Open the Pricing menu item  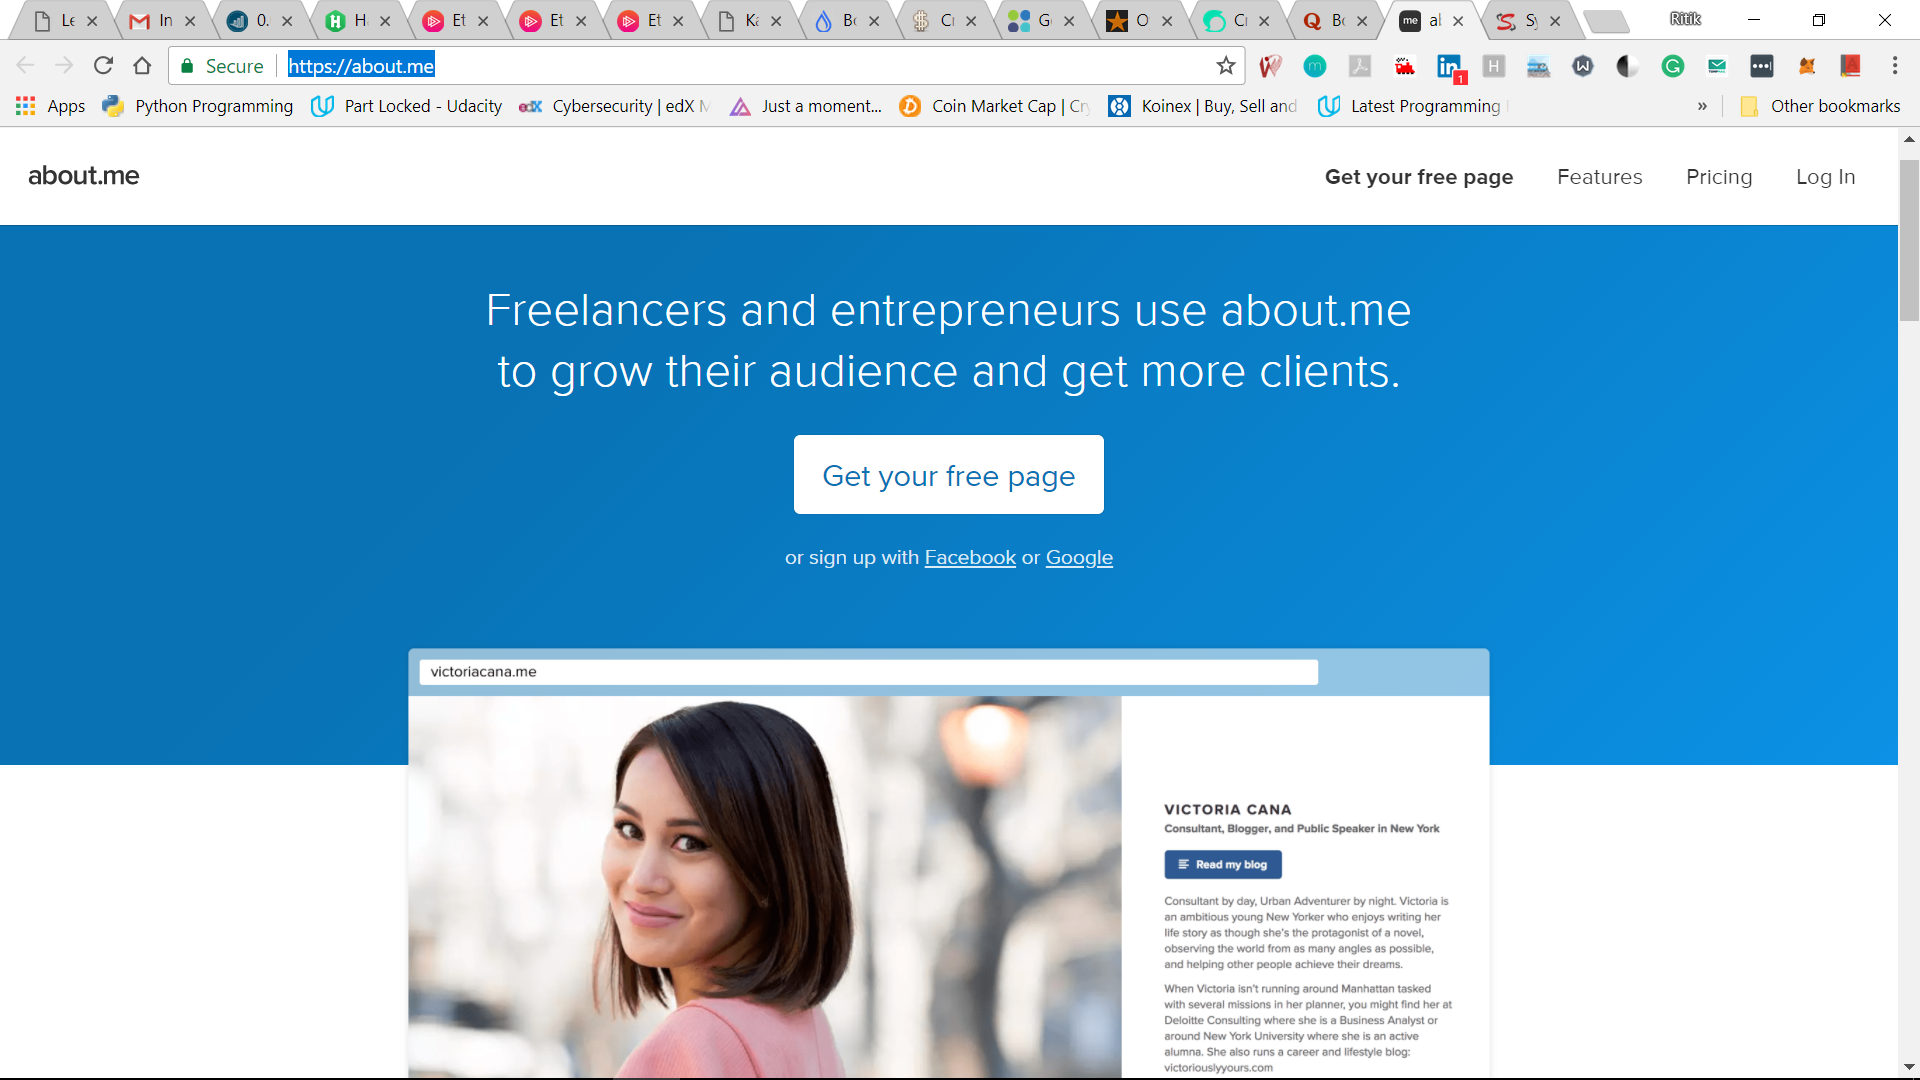(x=1719, y=177)
